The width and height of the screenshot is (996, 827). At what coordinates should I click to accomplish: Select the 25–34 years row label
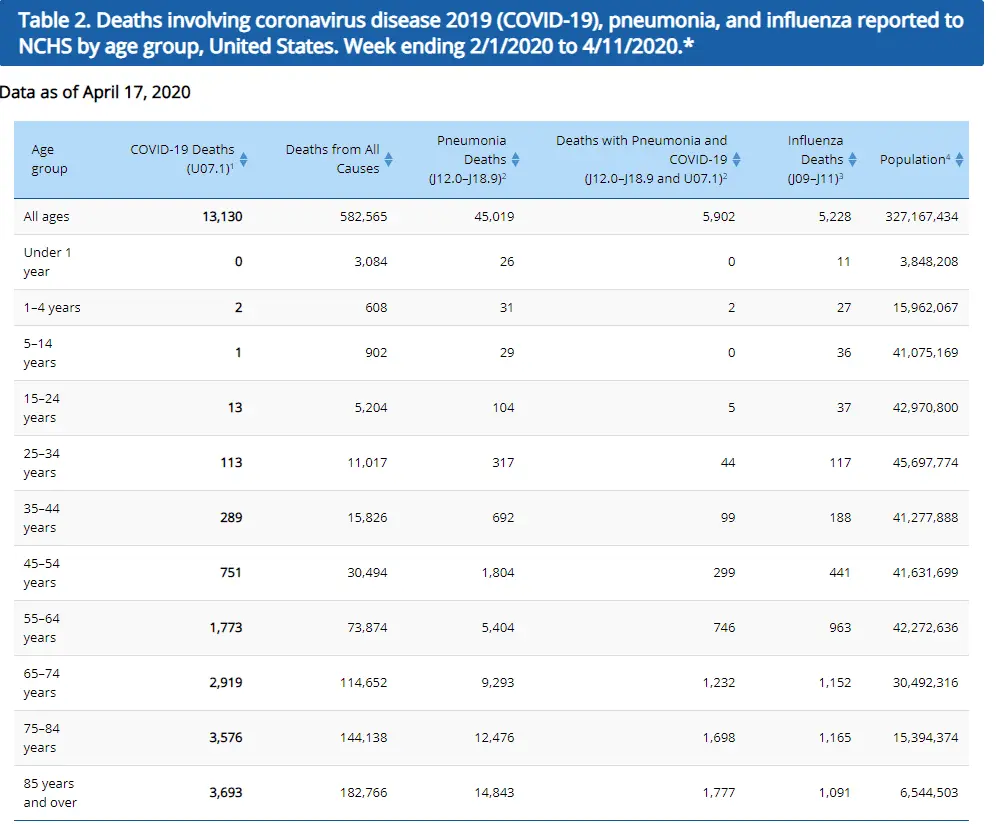(43, 462)
